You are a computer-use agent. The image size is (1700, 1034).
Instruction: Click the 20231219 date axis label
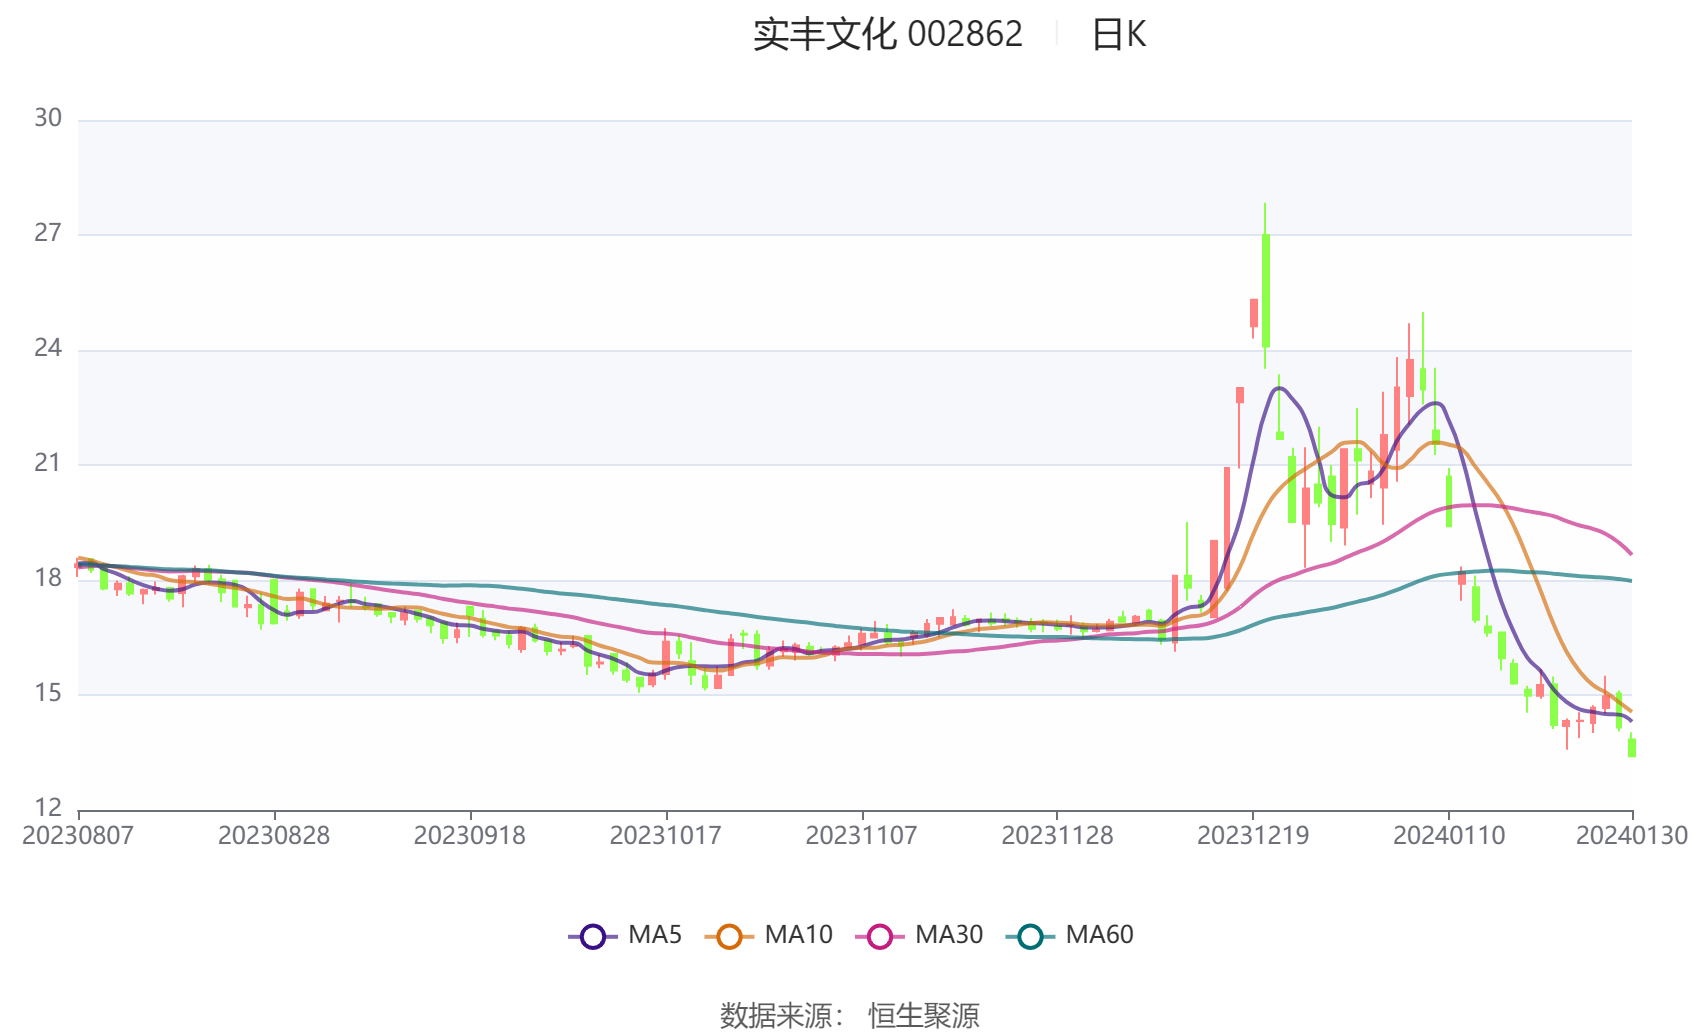click(1253, 835)
